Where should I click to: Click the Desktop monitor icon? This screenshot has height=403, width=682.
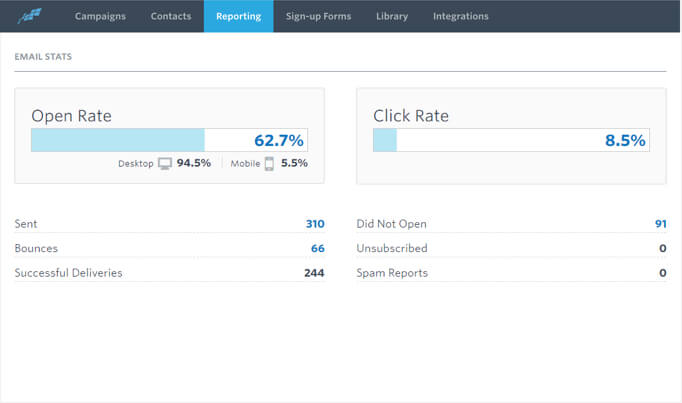[x=165, y=163]
